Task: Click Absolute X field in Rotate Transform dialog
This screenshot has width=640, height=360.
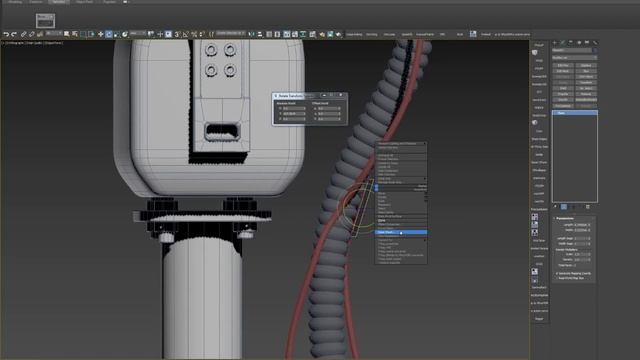Action: (x=294, y=109)
